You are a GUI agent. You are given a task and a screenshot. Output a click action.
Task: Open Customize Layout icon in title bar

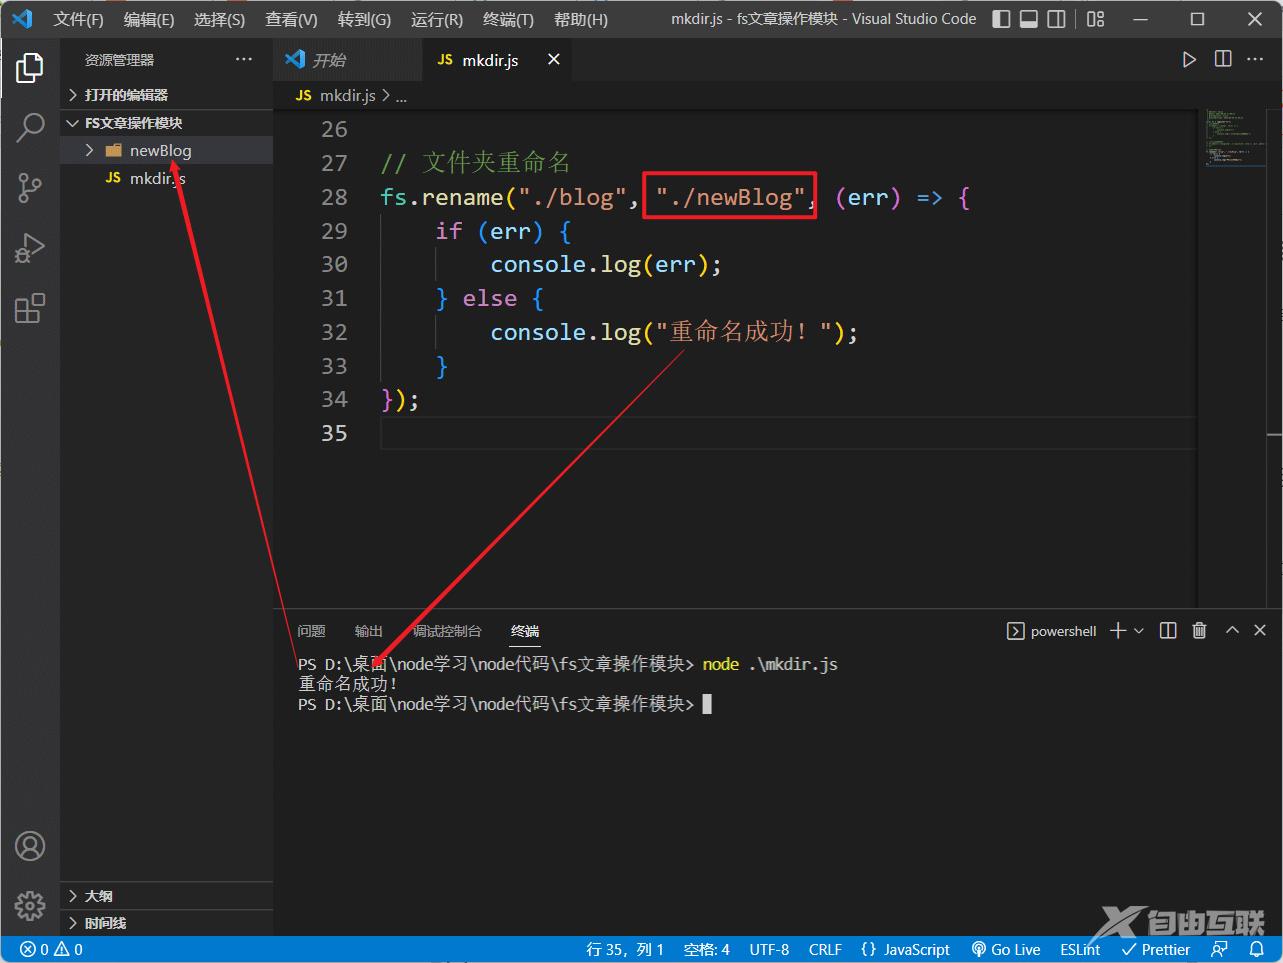click(1096, 19)
